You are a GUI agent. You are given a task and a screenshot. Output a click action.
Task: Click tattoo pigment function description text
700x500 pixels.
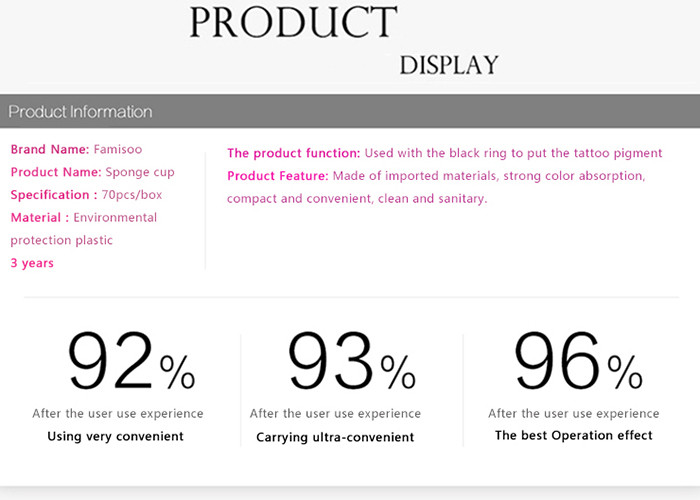tap(513, 153)
